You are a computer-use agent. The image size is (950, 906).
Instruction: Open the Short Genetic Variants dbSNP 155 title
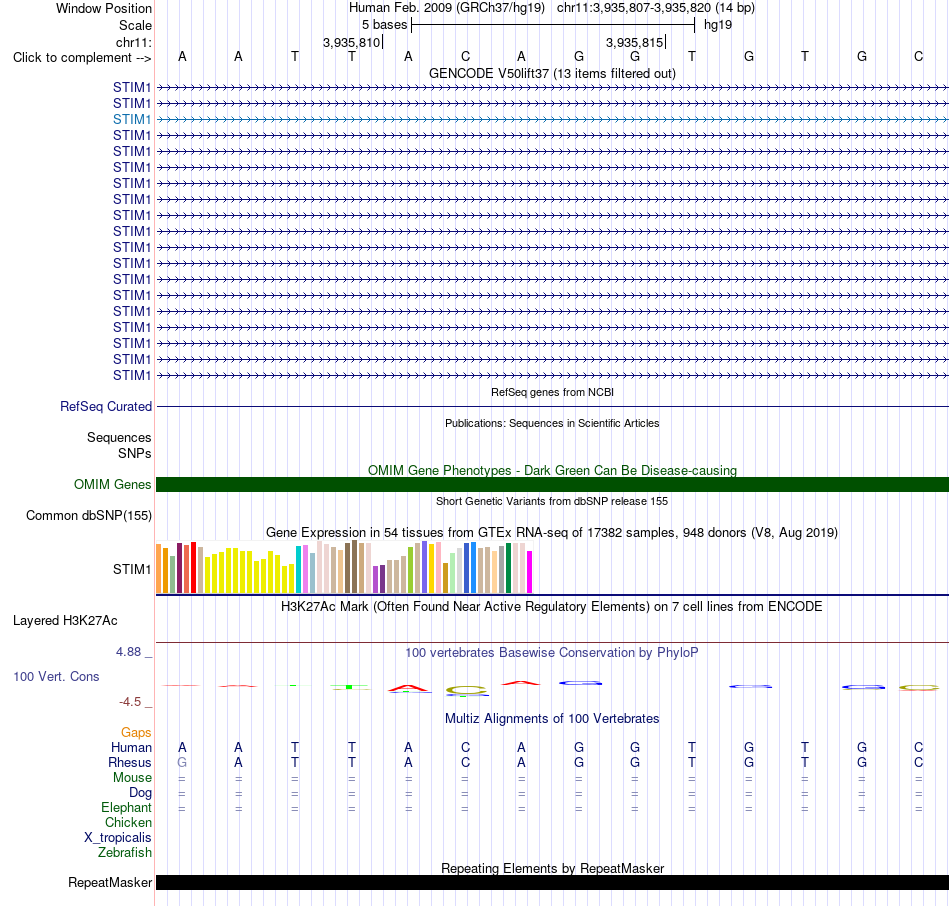pyautogui.click(x=552, y=501)
